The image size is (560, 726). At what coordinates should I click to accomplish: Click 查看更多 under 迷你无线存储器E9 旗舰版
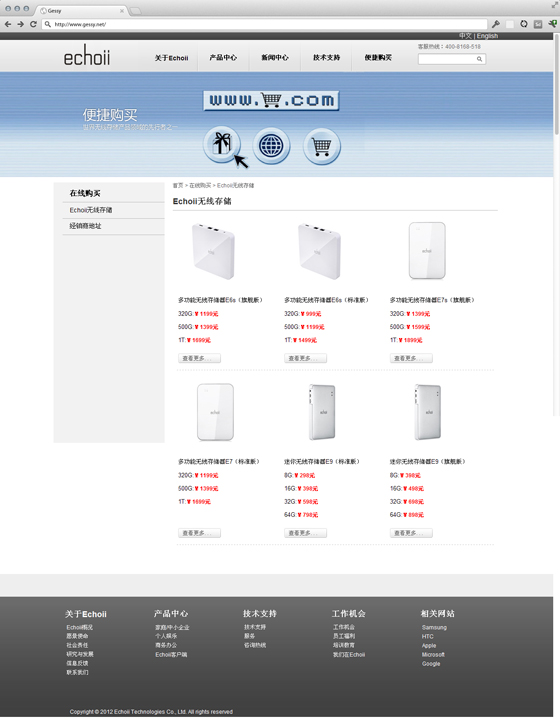point(411,533)
